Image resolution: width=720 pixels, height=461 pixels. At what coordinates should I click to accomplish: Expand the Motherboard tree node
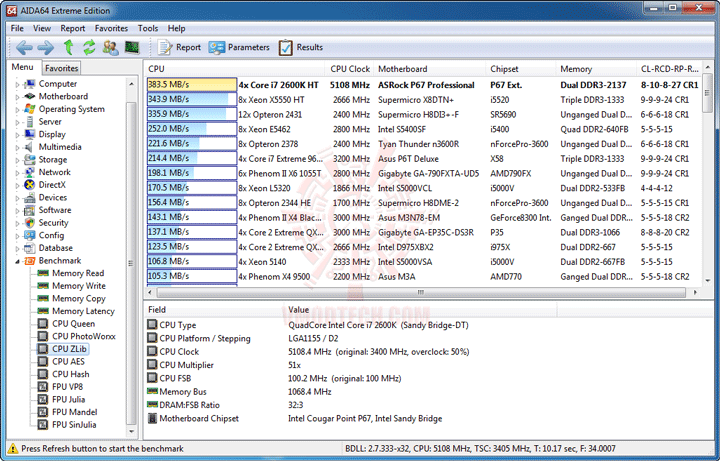[17, 97]
